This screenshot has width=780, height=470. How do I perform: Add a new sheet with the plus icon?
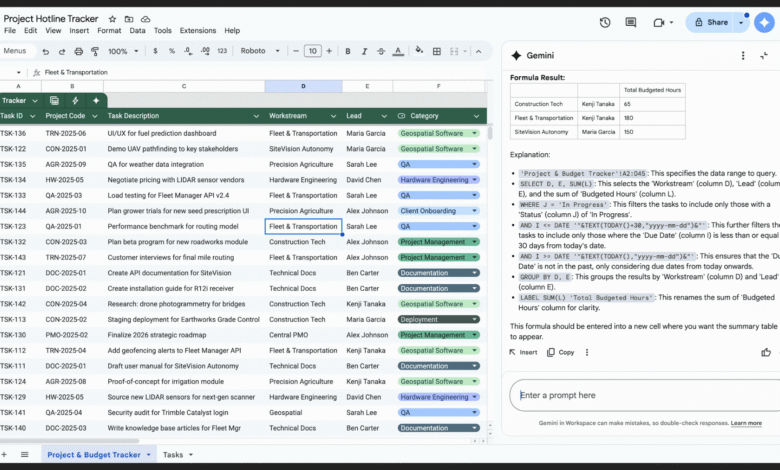pos(4,455)
